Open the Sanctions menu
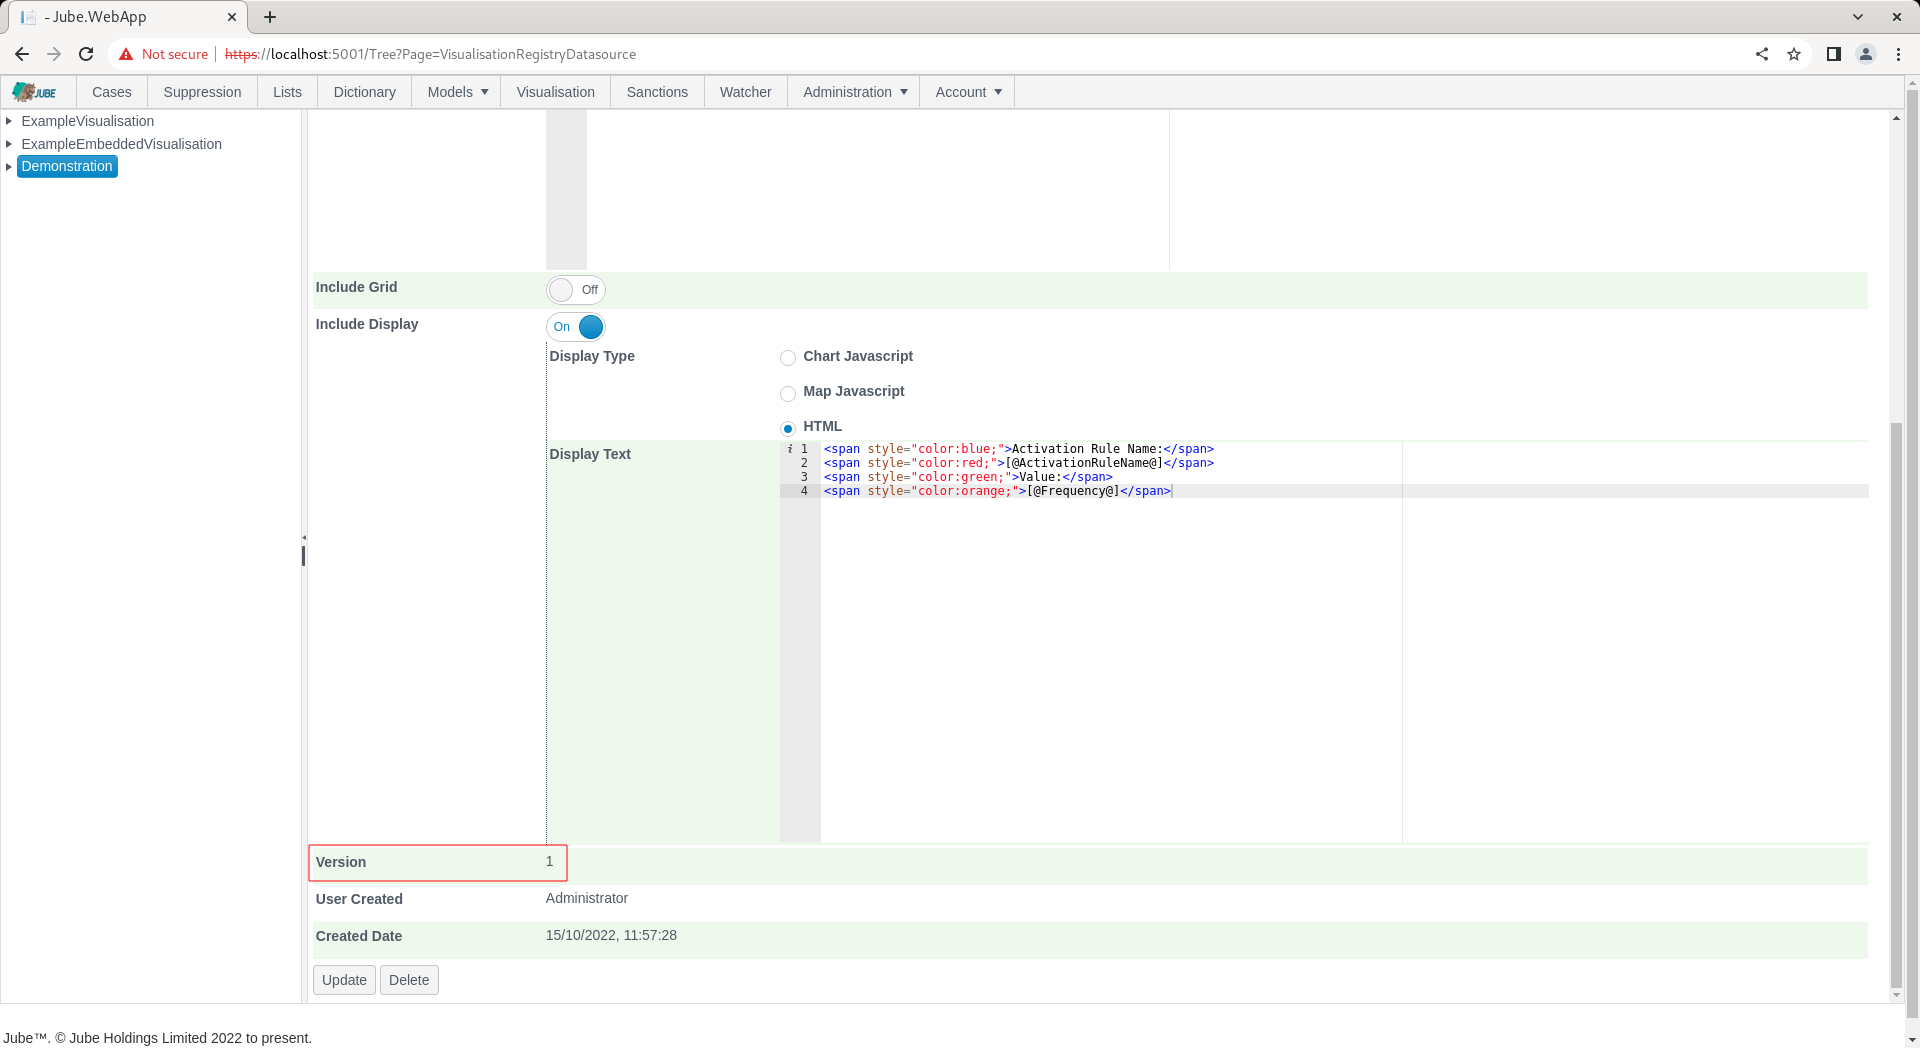Image resolution: width=1920 pixels, height=1048 pixels. click(657, 92)
